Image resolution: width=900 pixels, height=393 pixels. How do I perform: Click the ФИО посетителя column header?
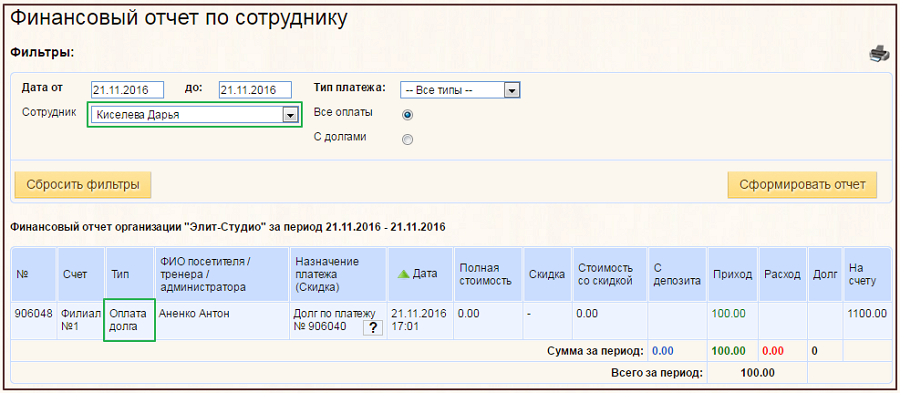(222, 274)
